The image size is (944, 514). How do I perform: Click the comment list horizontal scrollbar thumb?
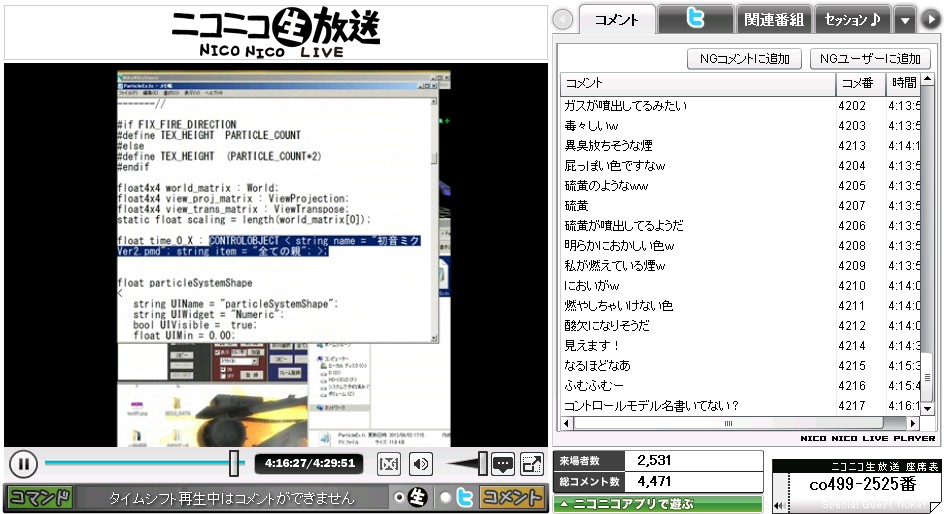point(728,423)
